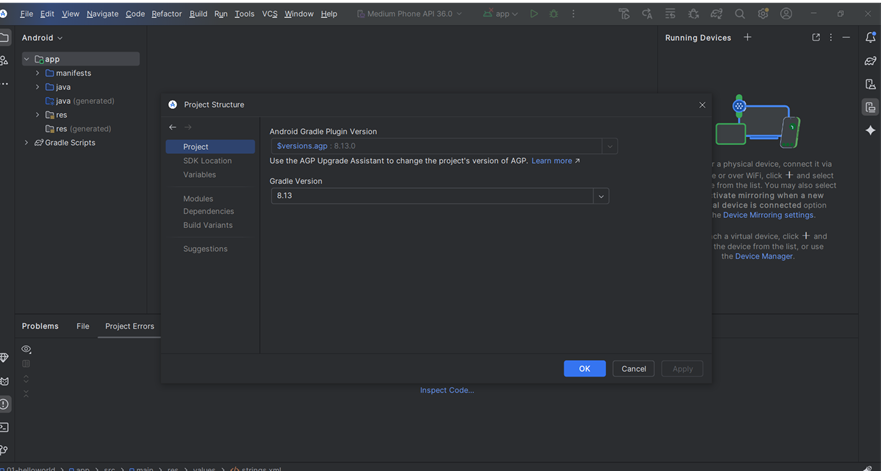Open the toolbar's three-dot more actions
886x471 pixels.
(x=573, y=14)
